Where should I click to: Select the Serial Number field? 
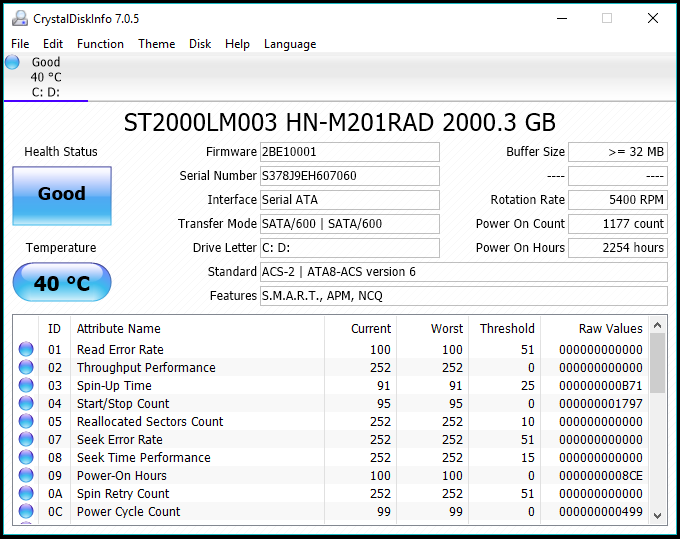(x=349, y=176)
